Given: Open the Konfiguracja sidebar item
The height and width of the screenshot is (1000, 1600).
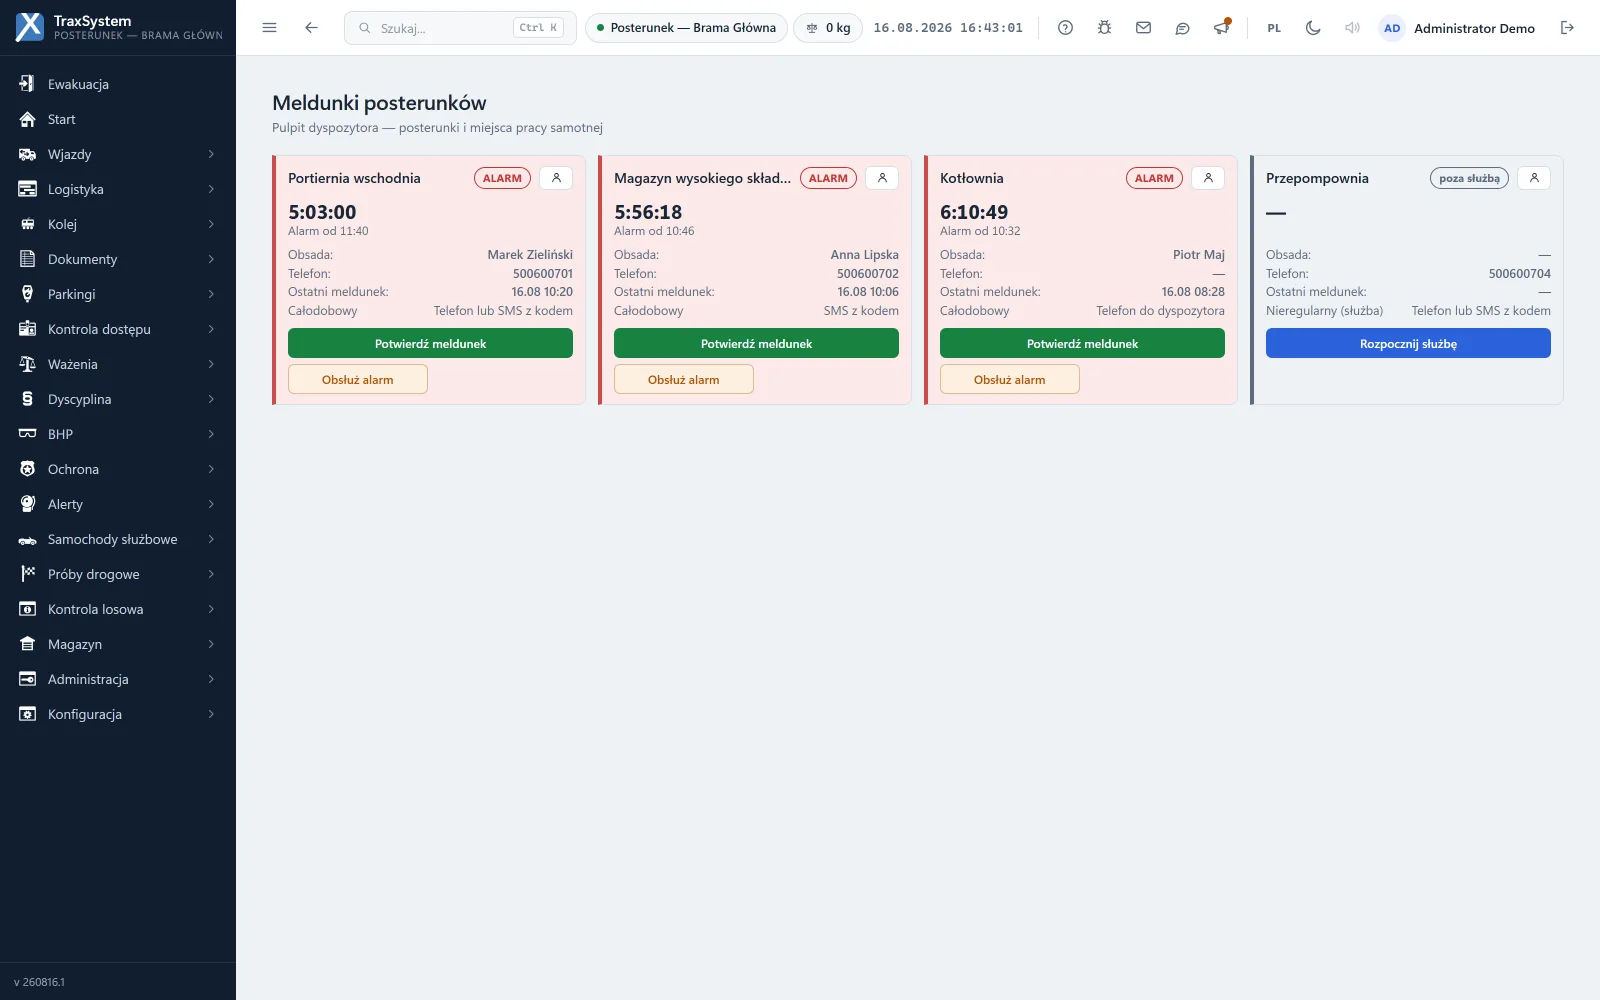Looking at the screenshot, I should [118, 714].
